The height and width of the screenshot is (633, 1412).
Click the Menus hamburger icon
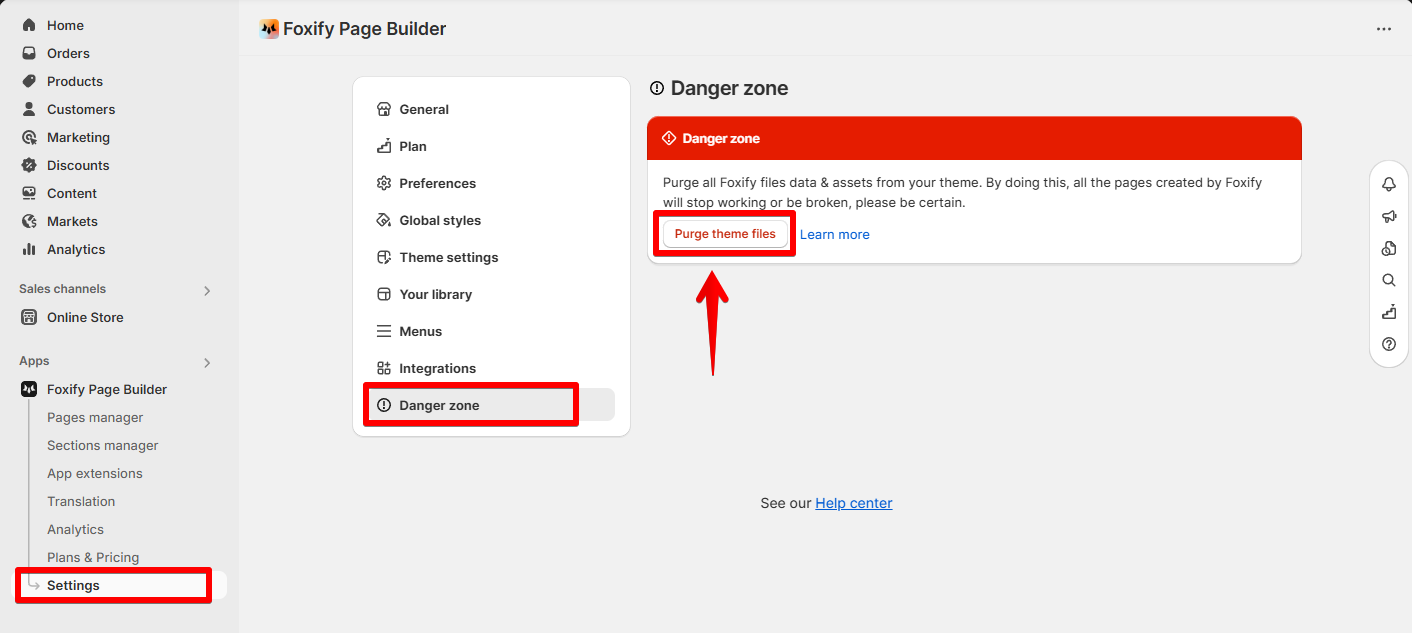click(x=383, y=331)
